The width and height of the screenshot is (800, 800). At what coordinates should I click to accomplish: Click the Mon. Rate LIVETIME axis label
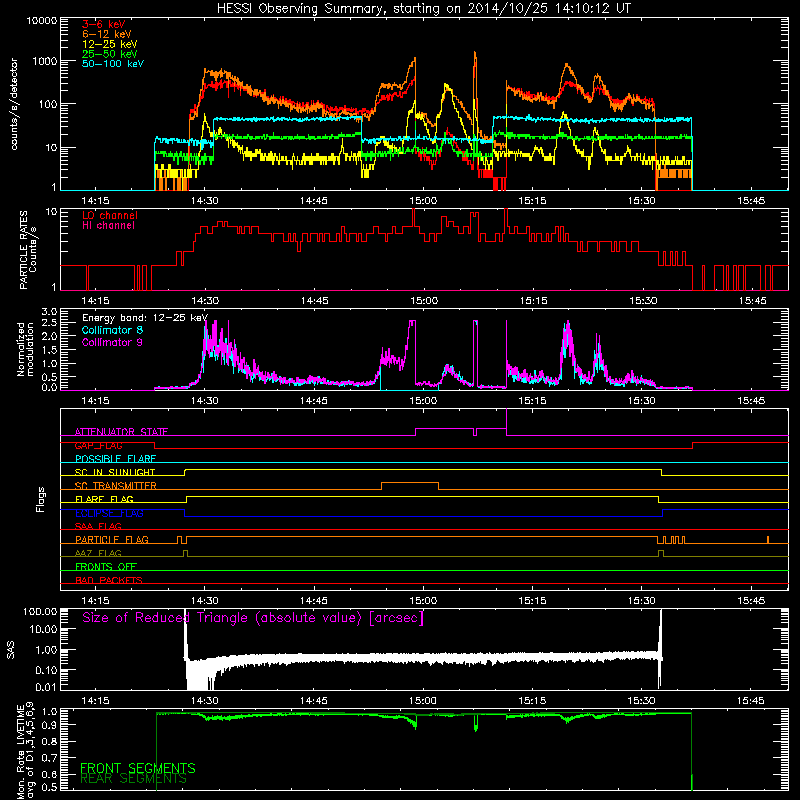[x=25, y=750]
